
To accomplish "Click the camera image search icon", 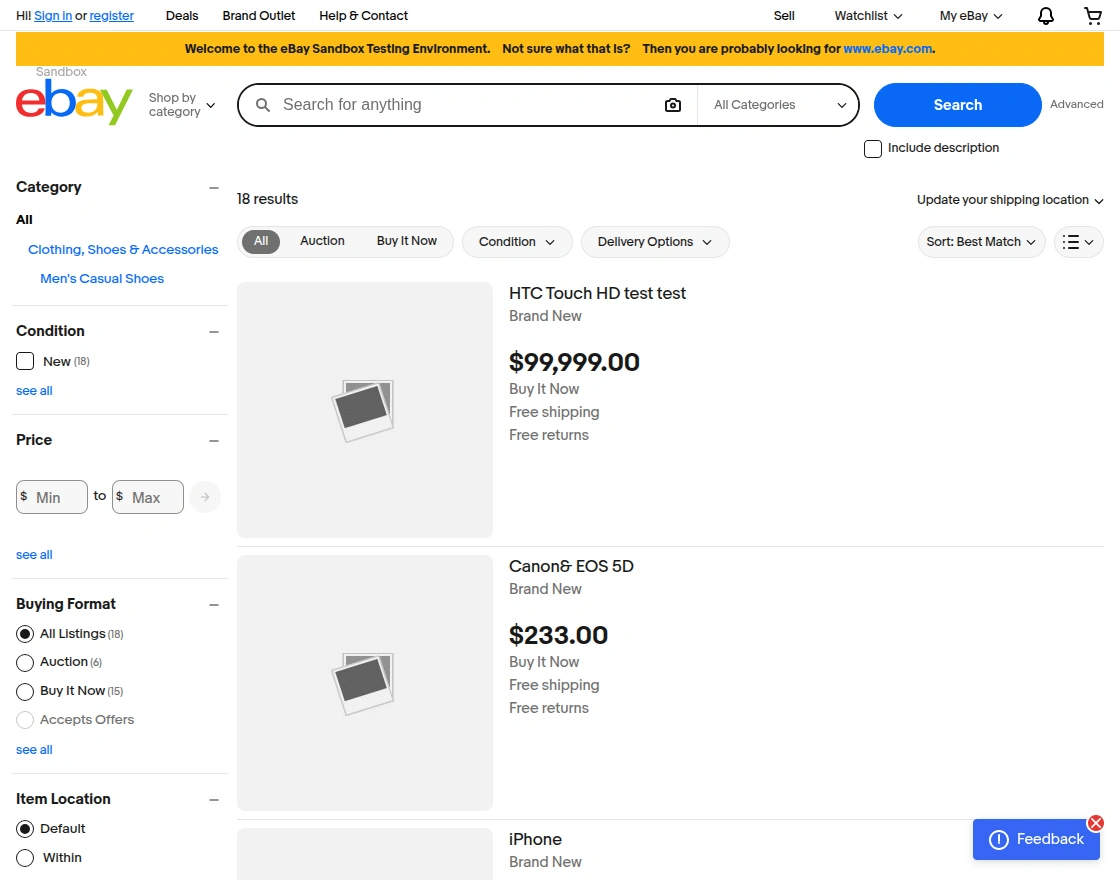I will pos(673,105).
